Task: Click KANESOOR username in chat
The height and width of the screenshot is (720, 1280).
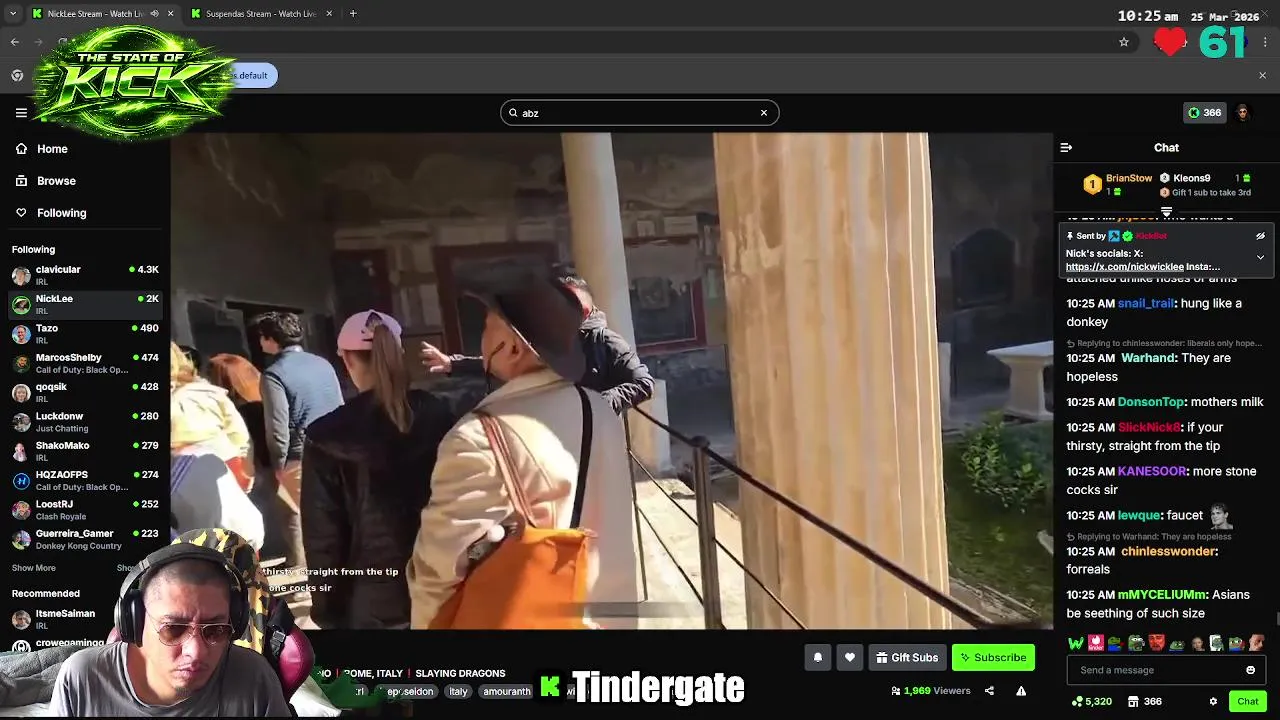Action: coord(1152,471)
